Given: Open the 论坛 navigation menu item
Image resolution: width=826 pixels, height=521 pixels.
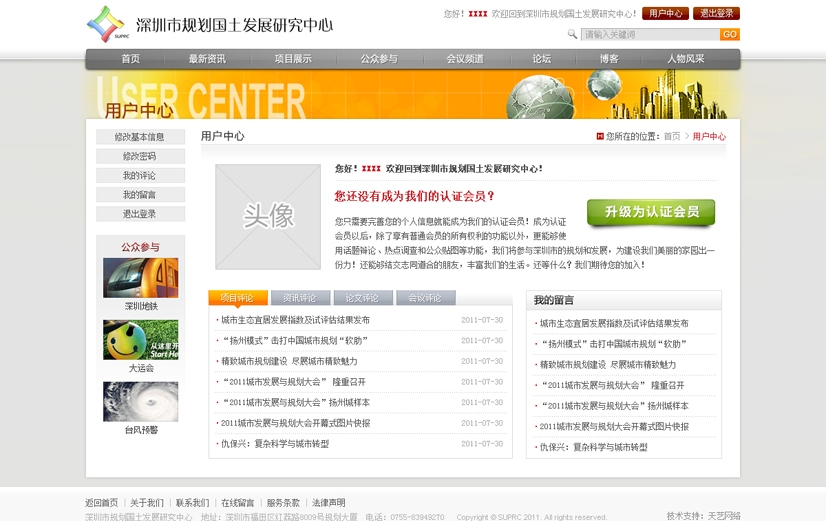Looking at the screenshot, I should point(541,59).
